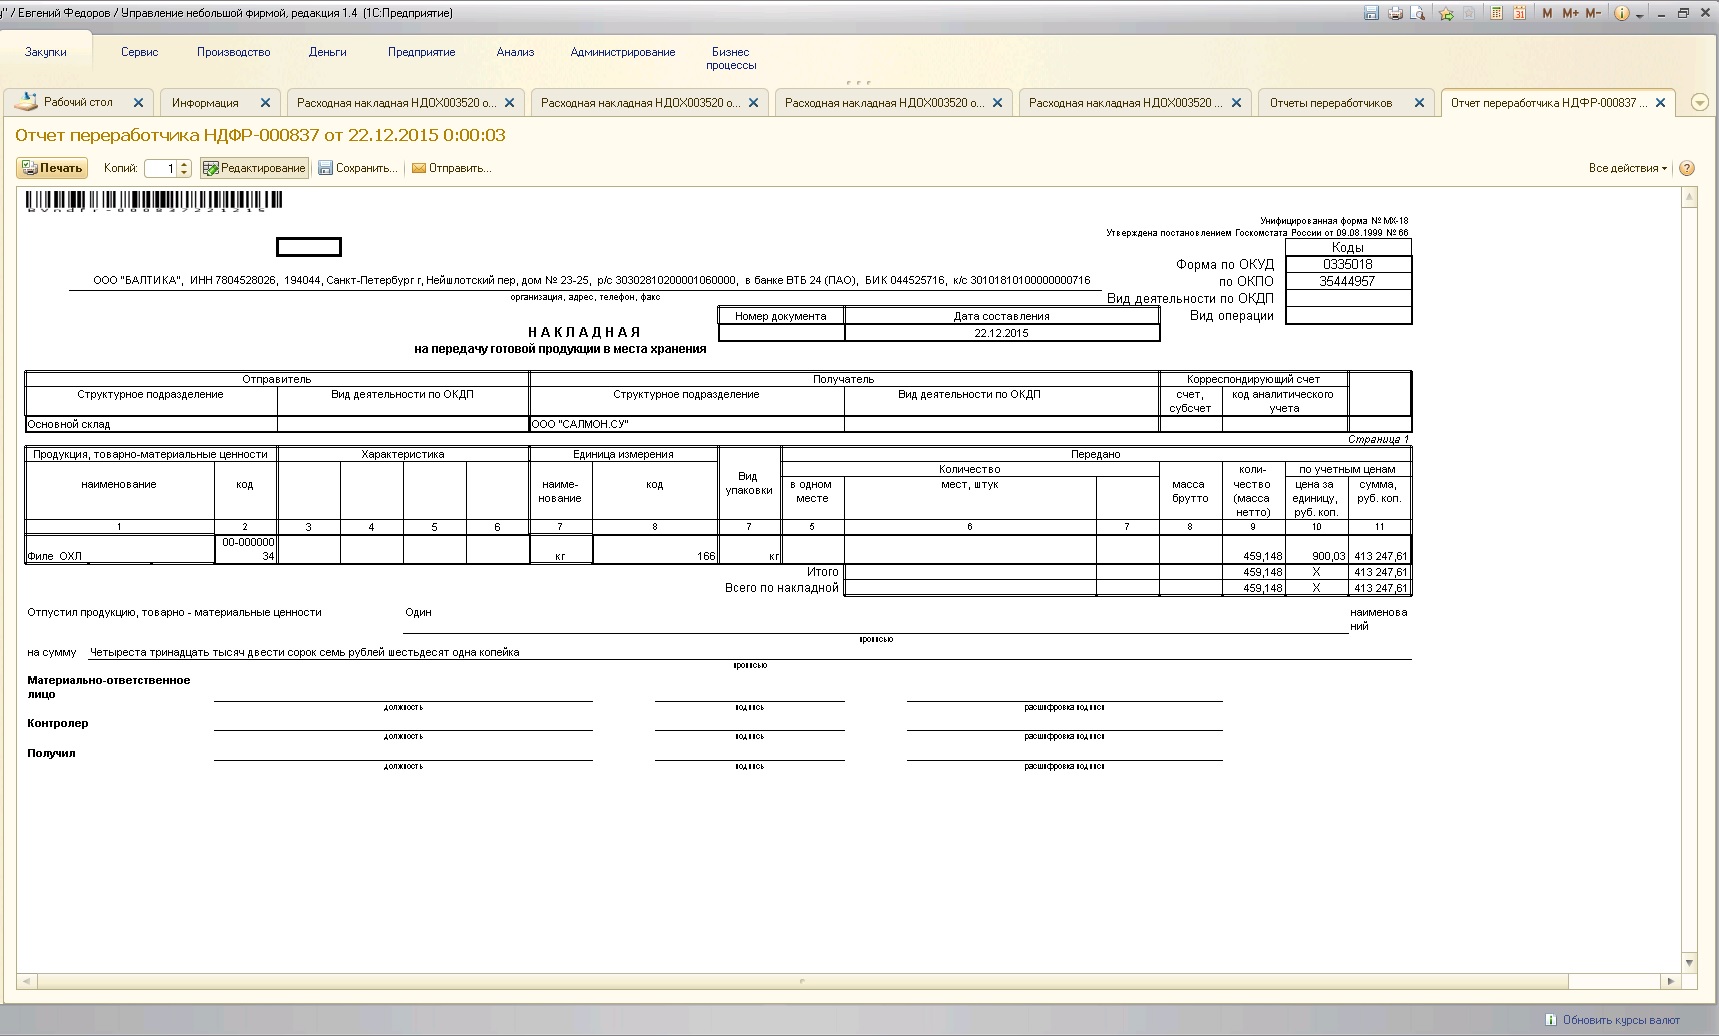Toggle the Редактирование mode button
This screenshot has width=1719, height=1036.
(x=254, y=168)
